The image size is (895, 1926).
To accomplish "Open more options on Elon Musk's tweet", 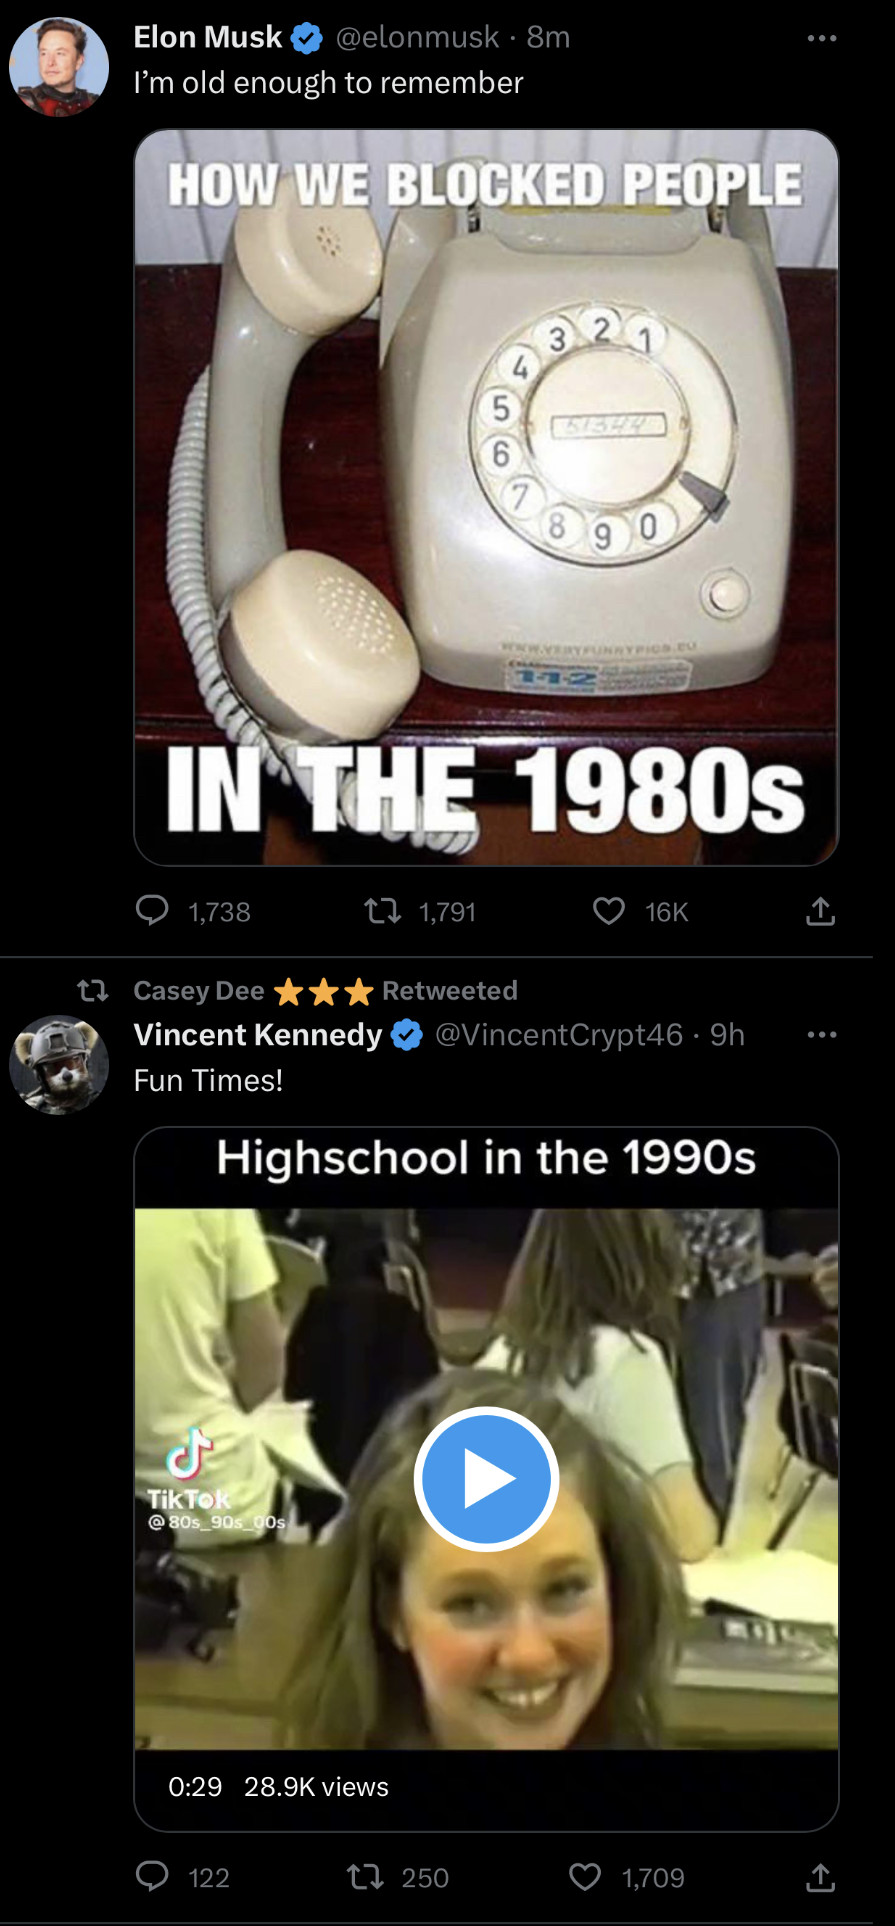I will point(821,38).
